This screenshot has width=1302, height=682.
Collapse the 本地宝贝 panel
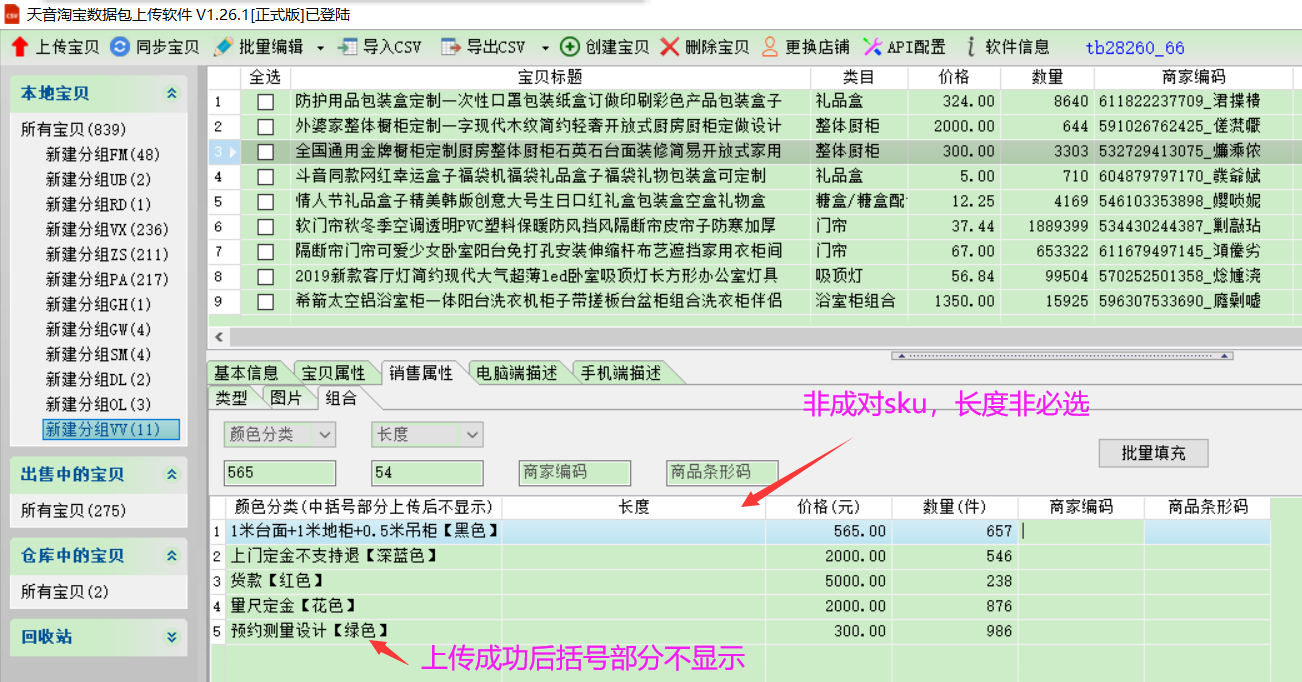(172, 94)
